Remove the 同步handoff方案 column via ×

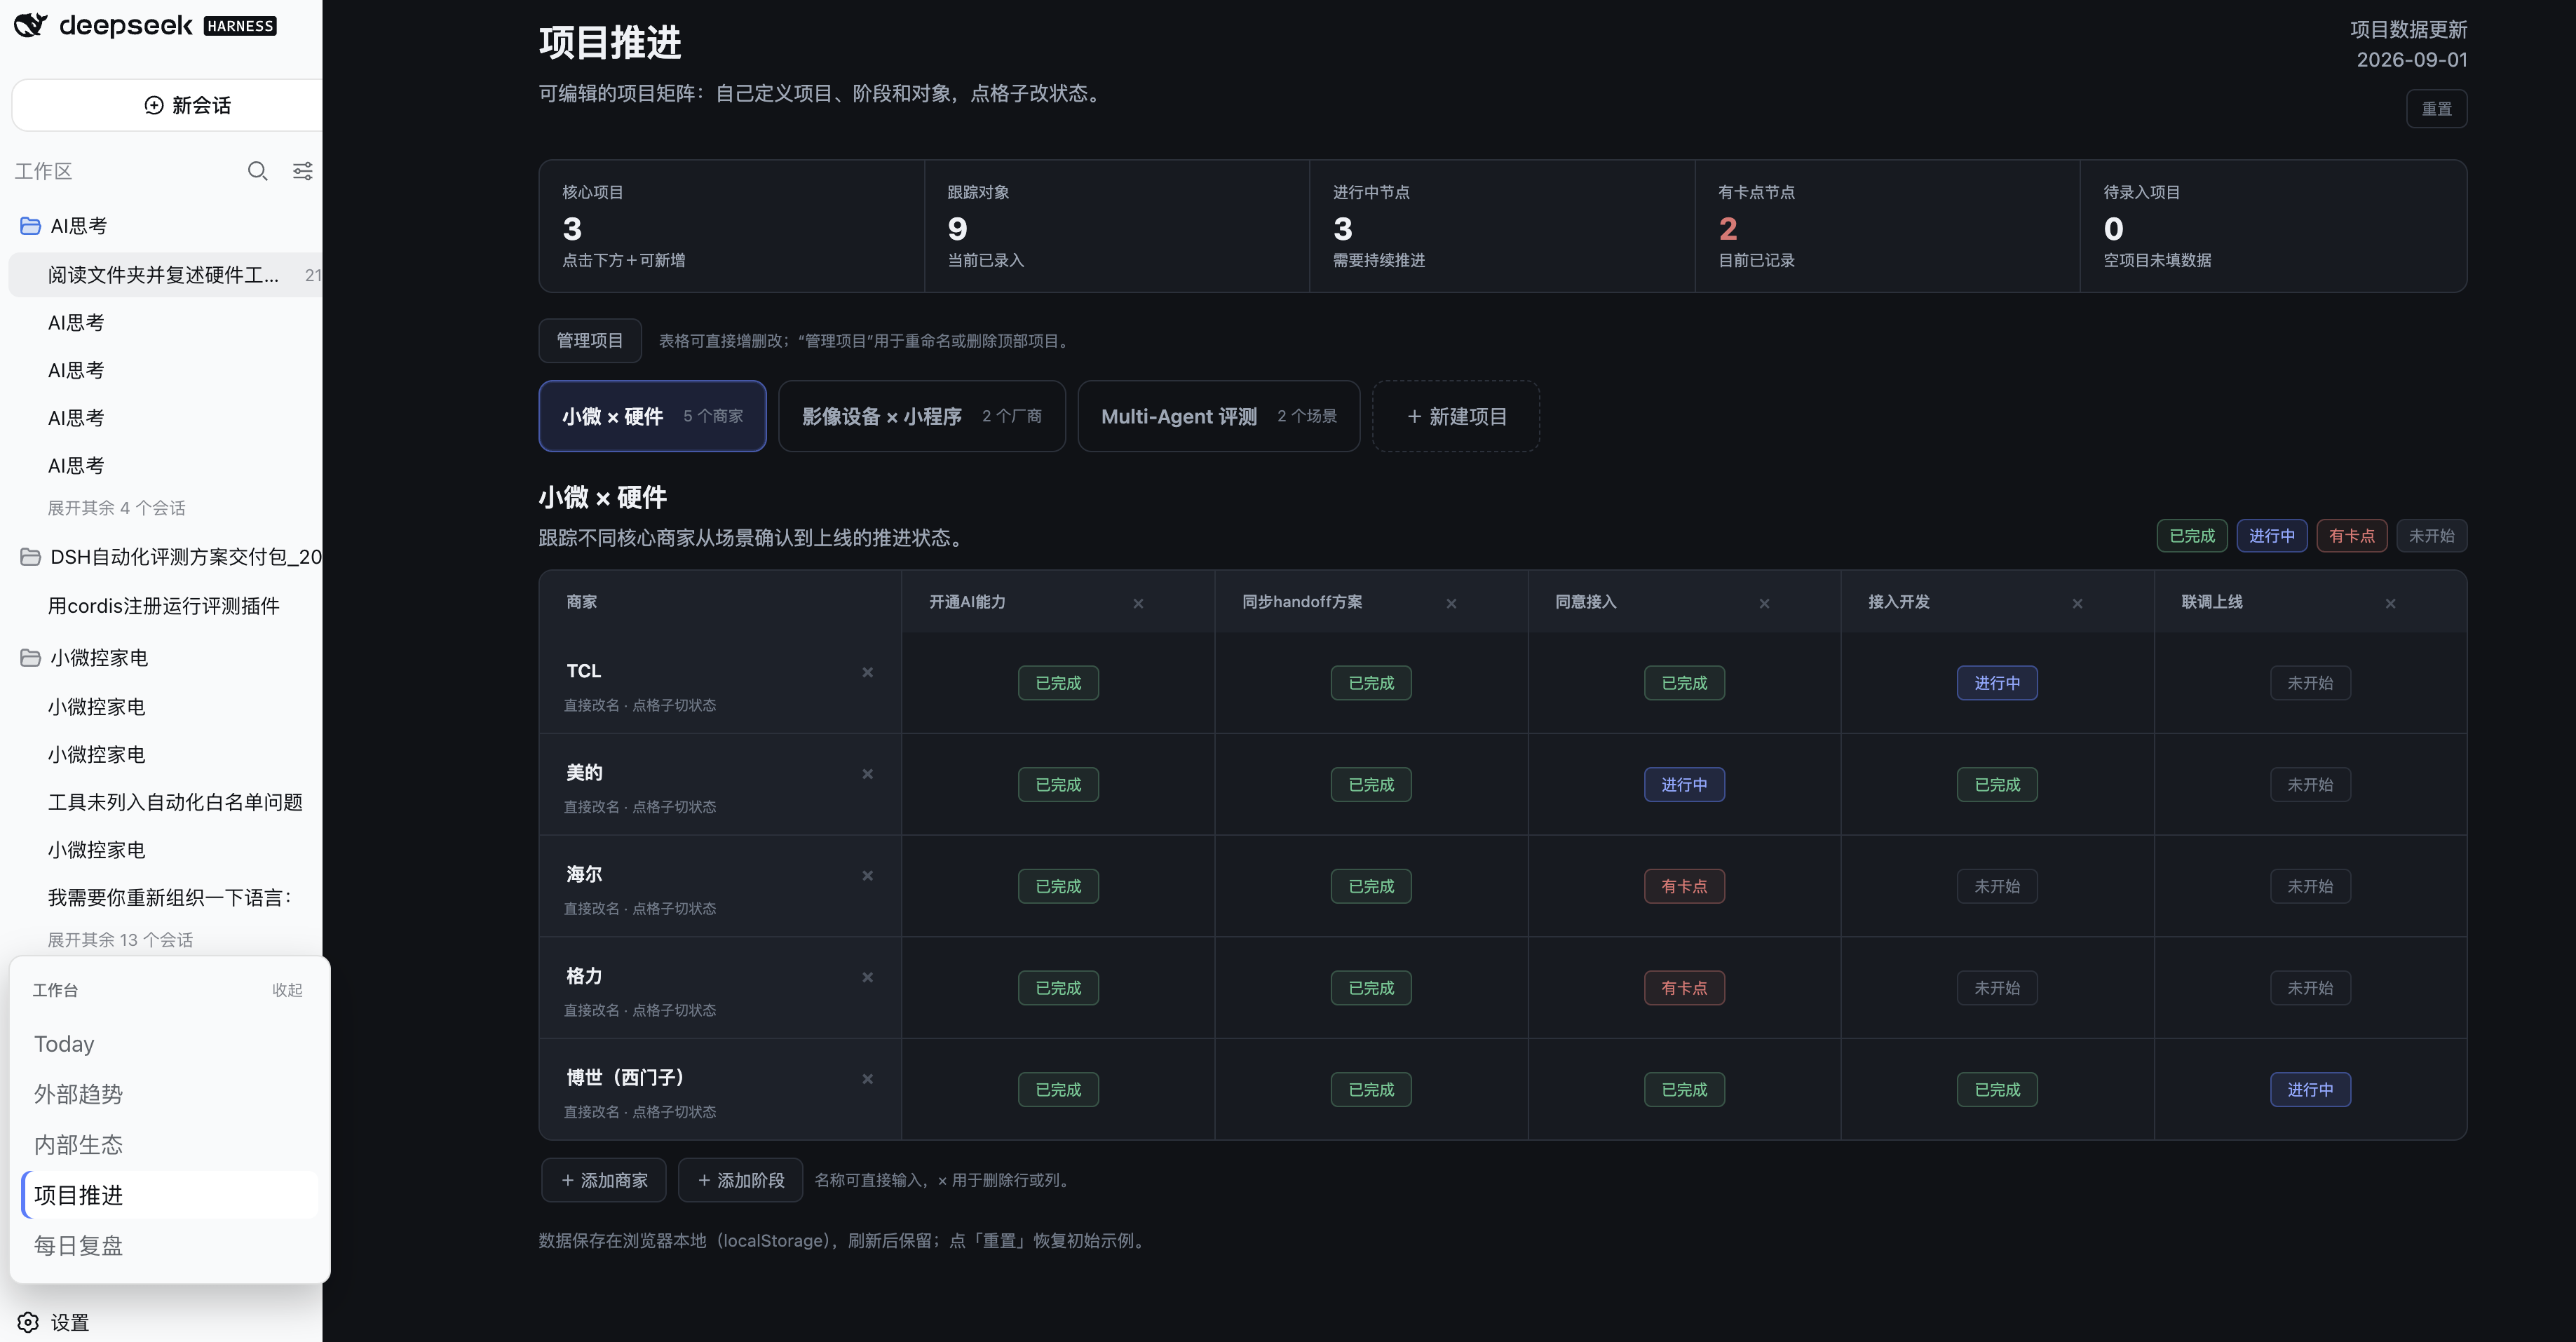(1451, 603)
